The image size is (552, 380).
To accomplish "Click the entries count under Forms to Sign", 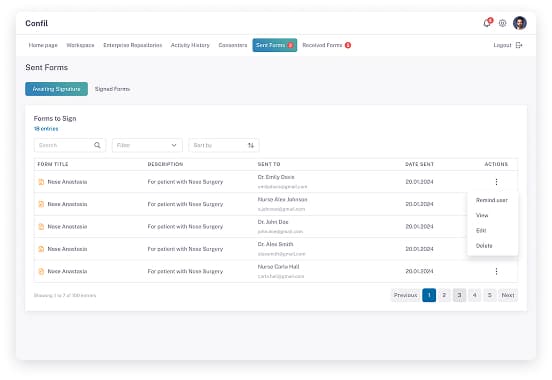I will [x=46, y=129].
